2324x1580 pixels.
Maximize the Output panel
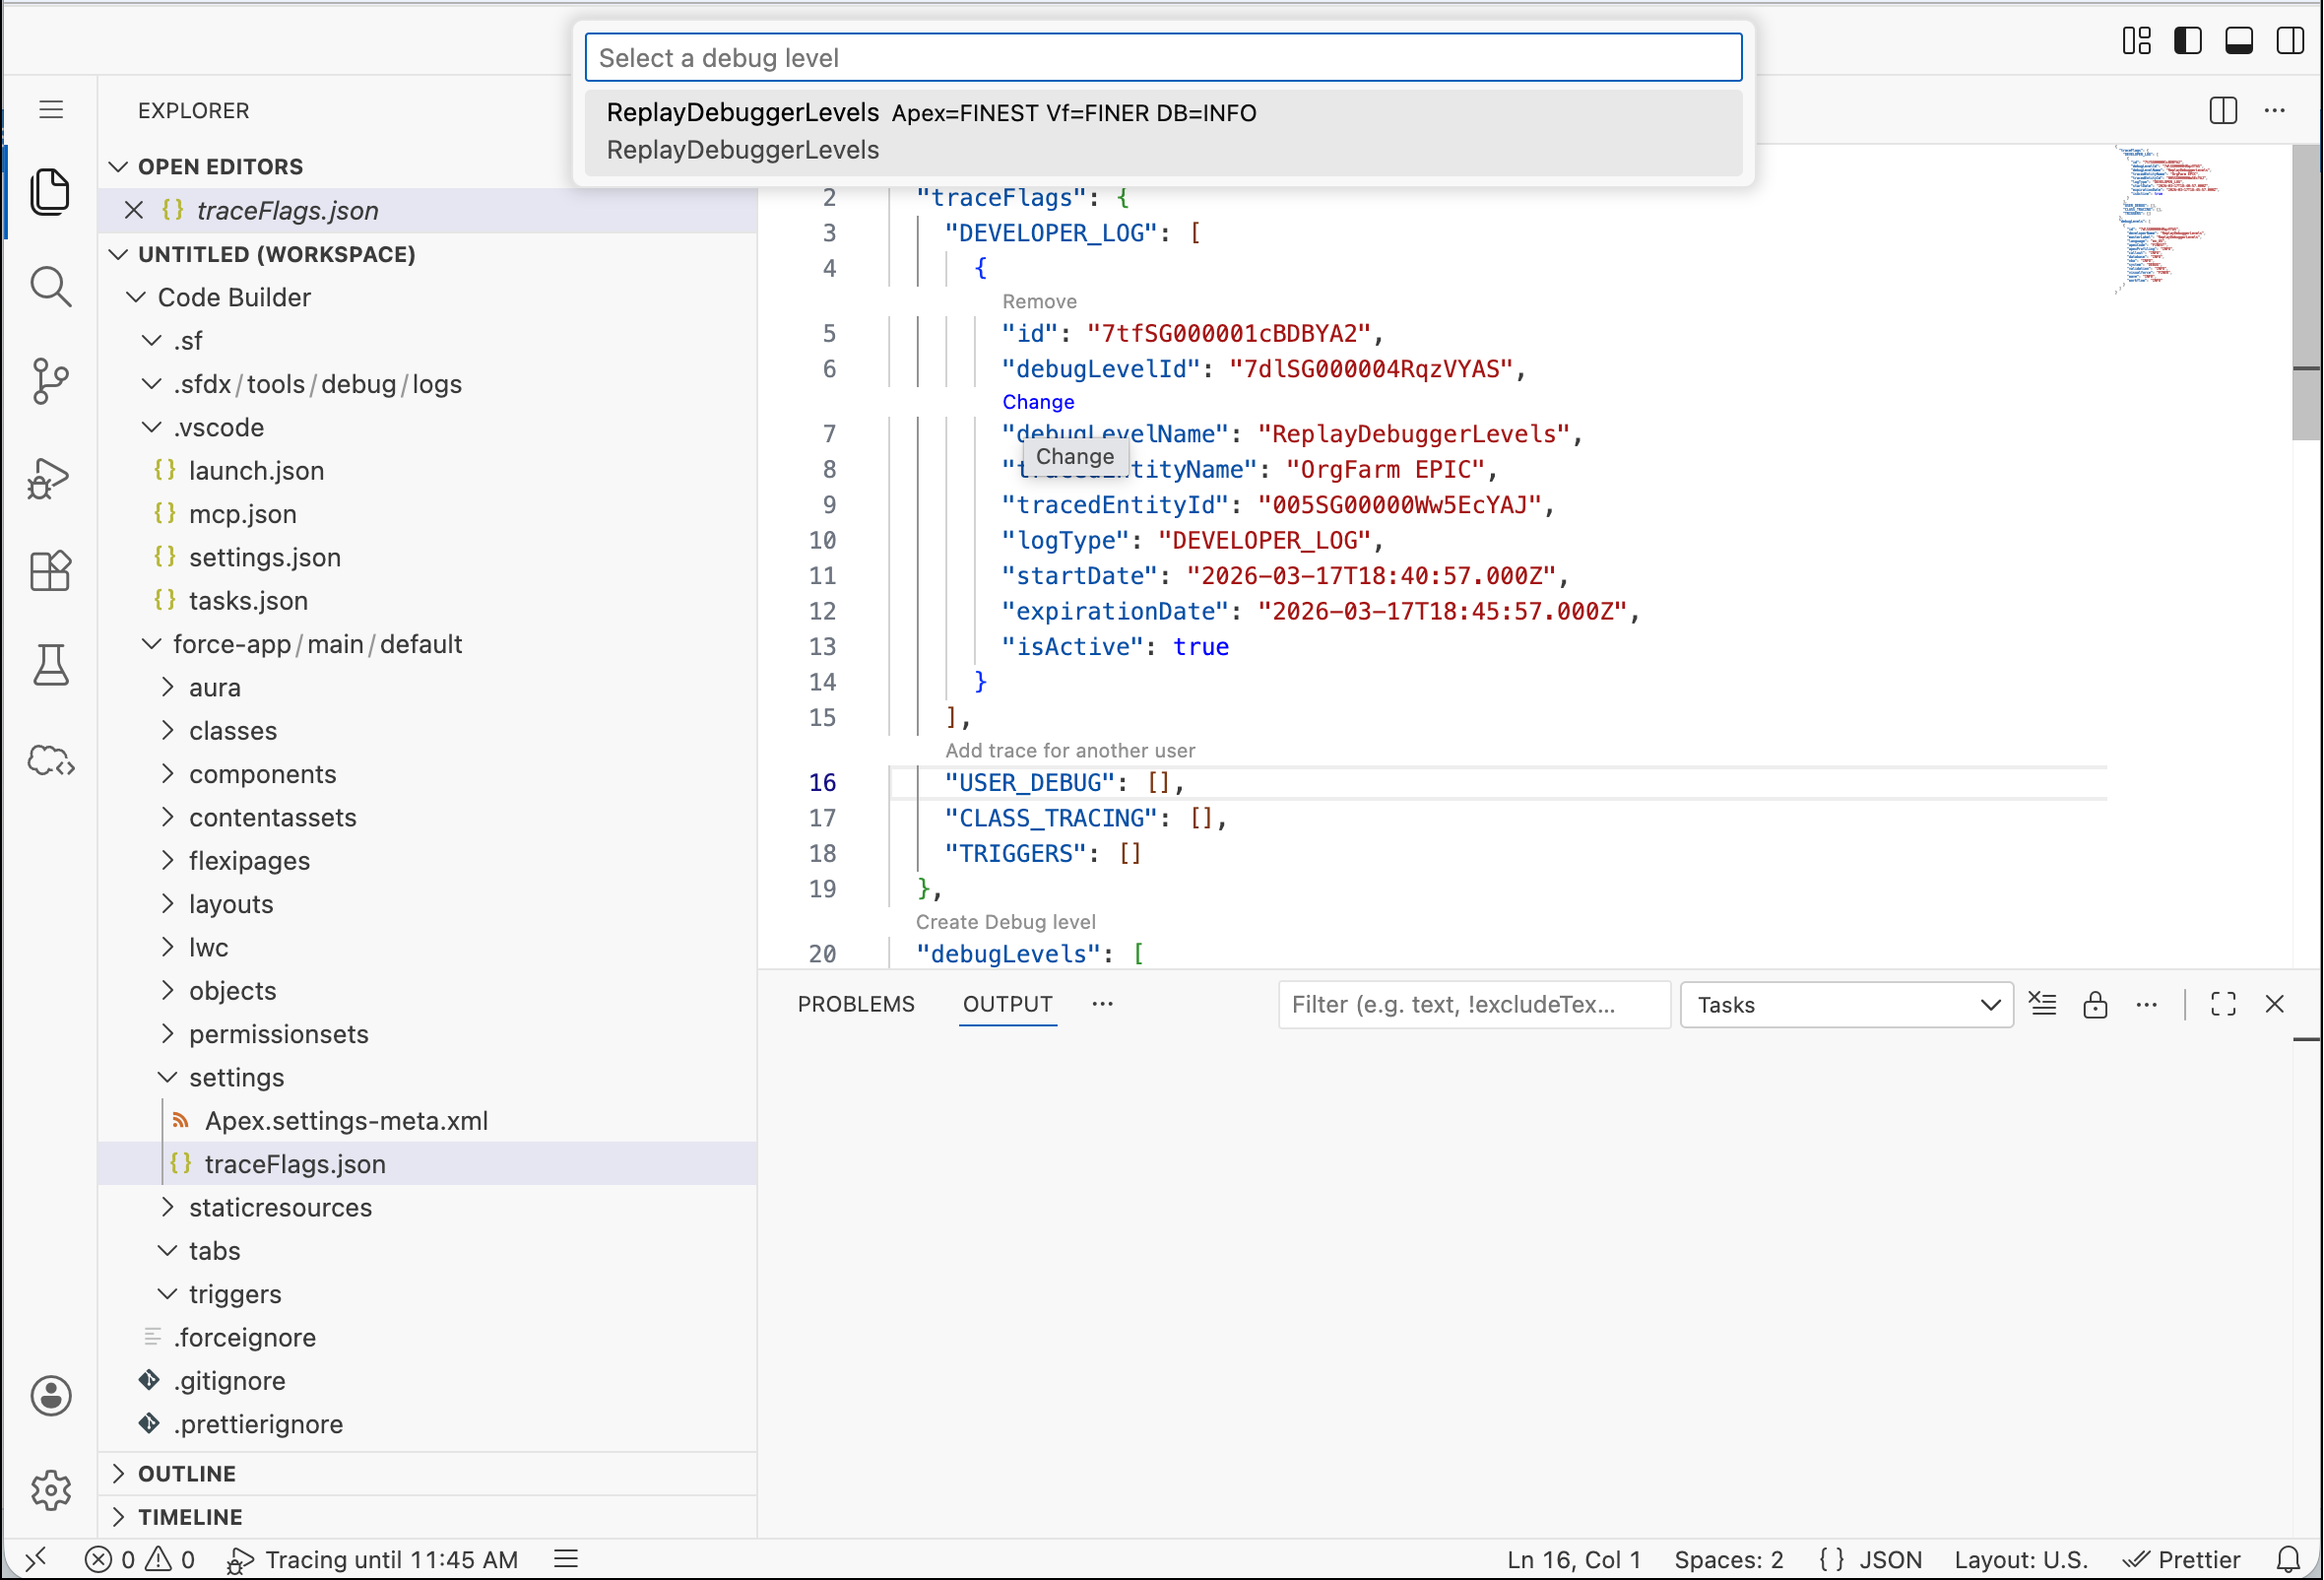tap(2223, 1004)
